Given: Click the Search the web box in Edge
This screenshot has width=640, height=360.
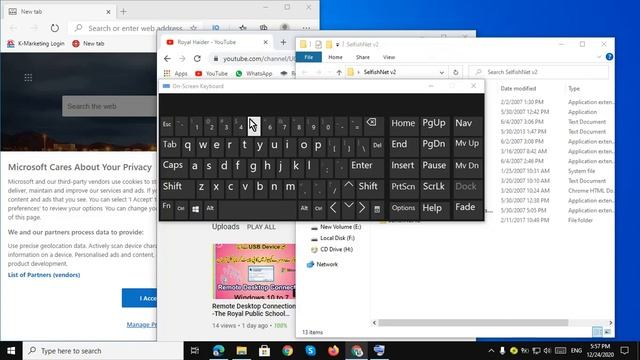Looking at the screenshot, I should (109, 106).
